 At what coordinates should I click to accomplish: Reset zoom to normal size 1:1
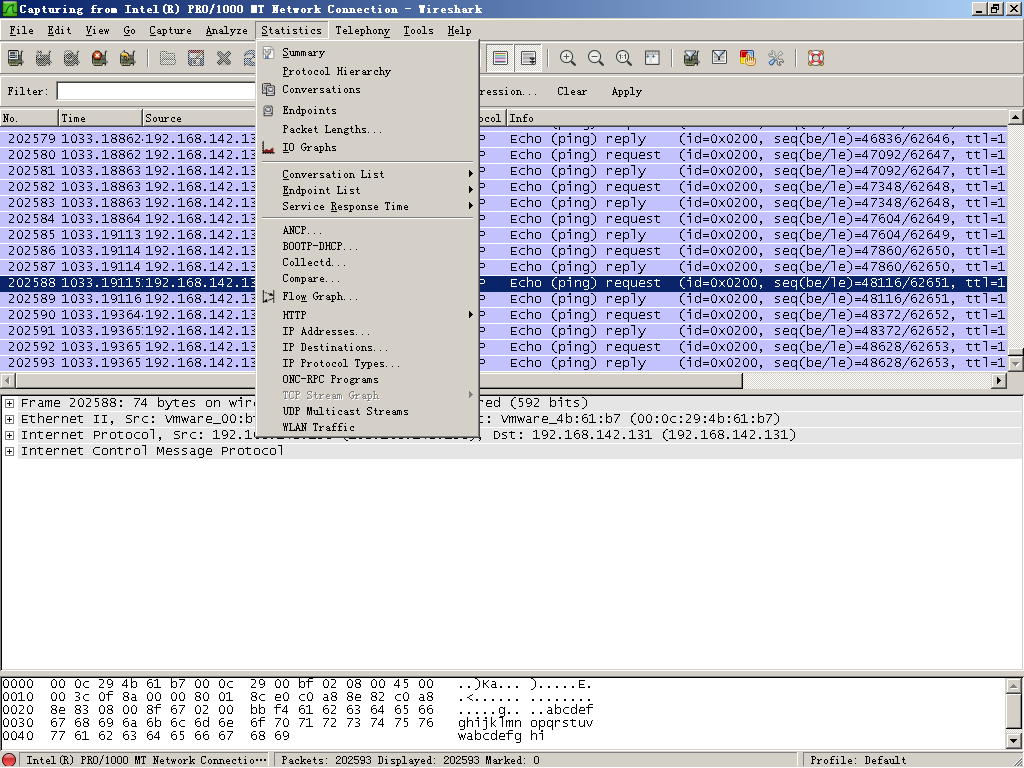click(624, 58)
